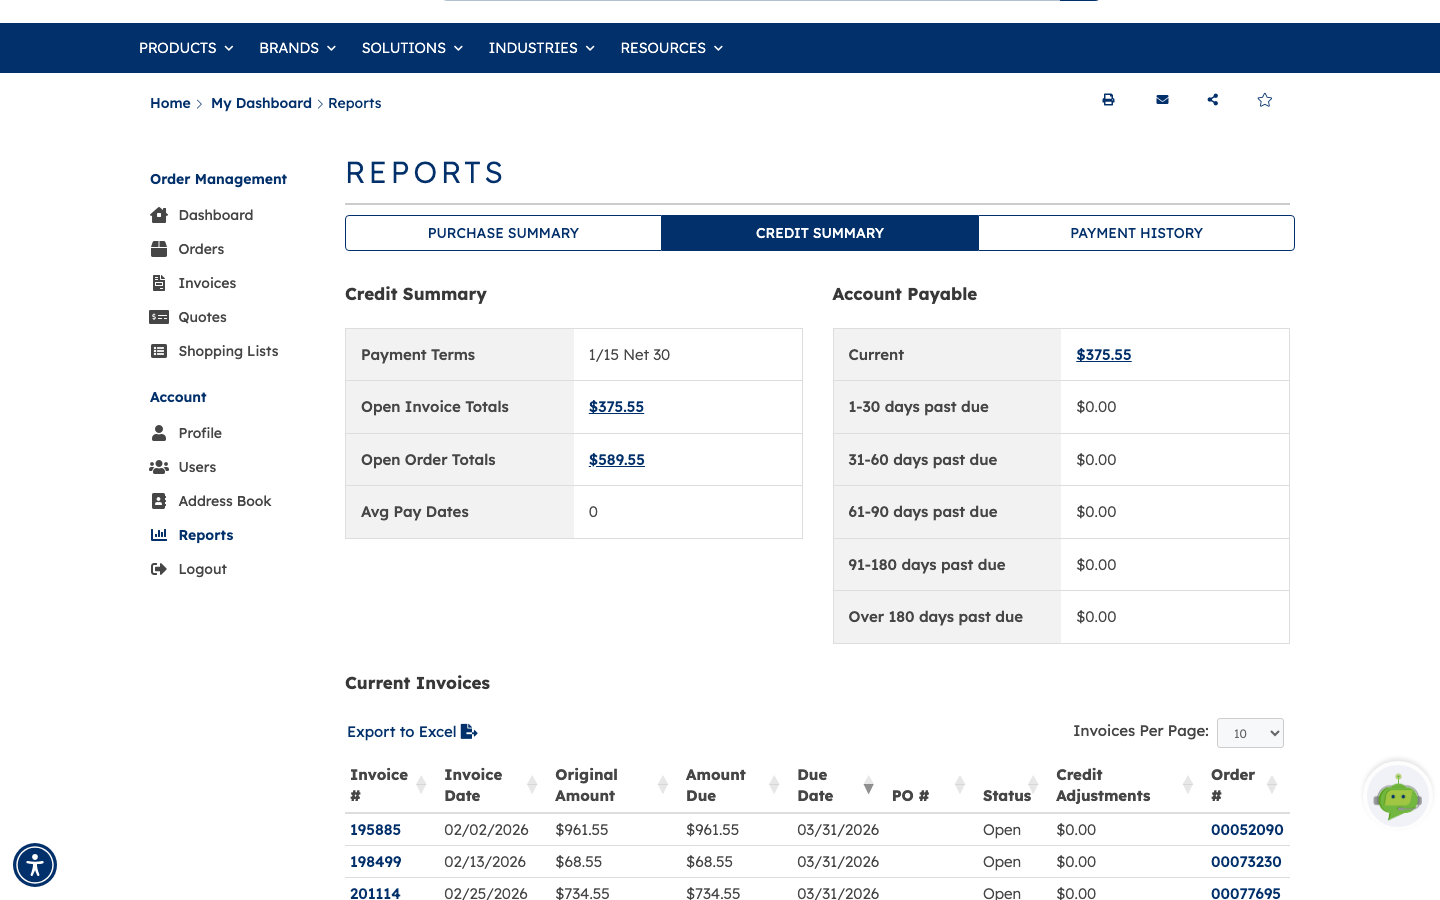The image size is (1440, 900).
Task: Expand the RESOURCES menu
Action: (x=671, y=48)
